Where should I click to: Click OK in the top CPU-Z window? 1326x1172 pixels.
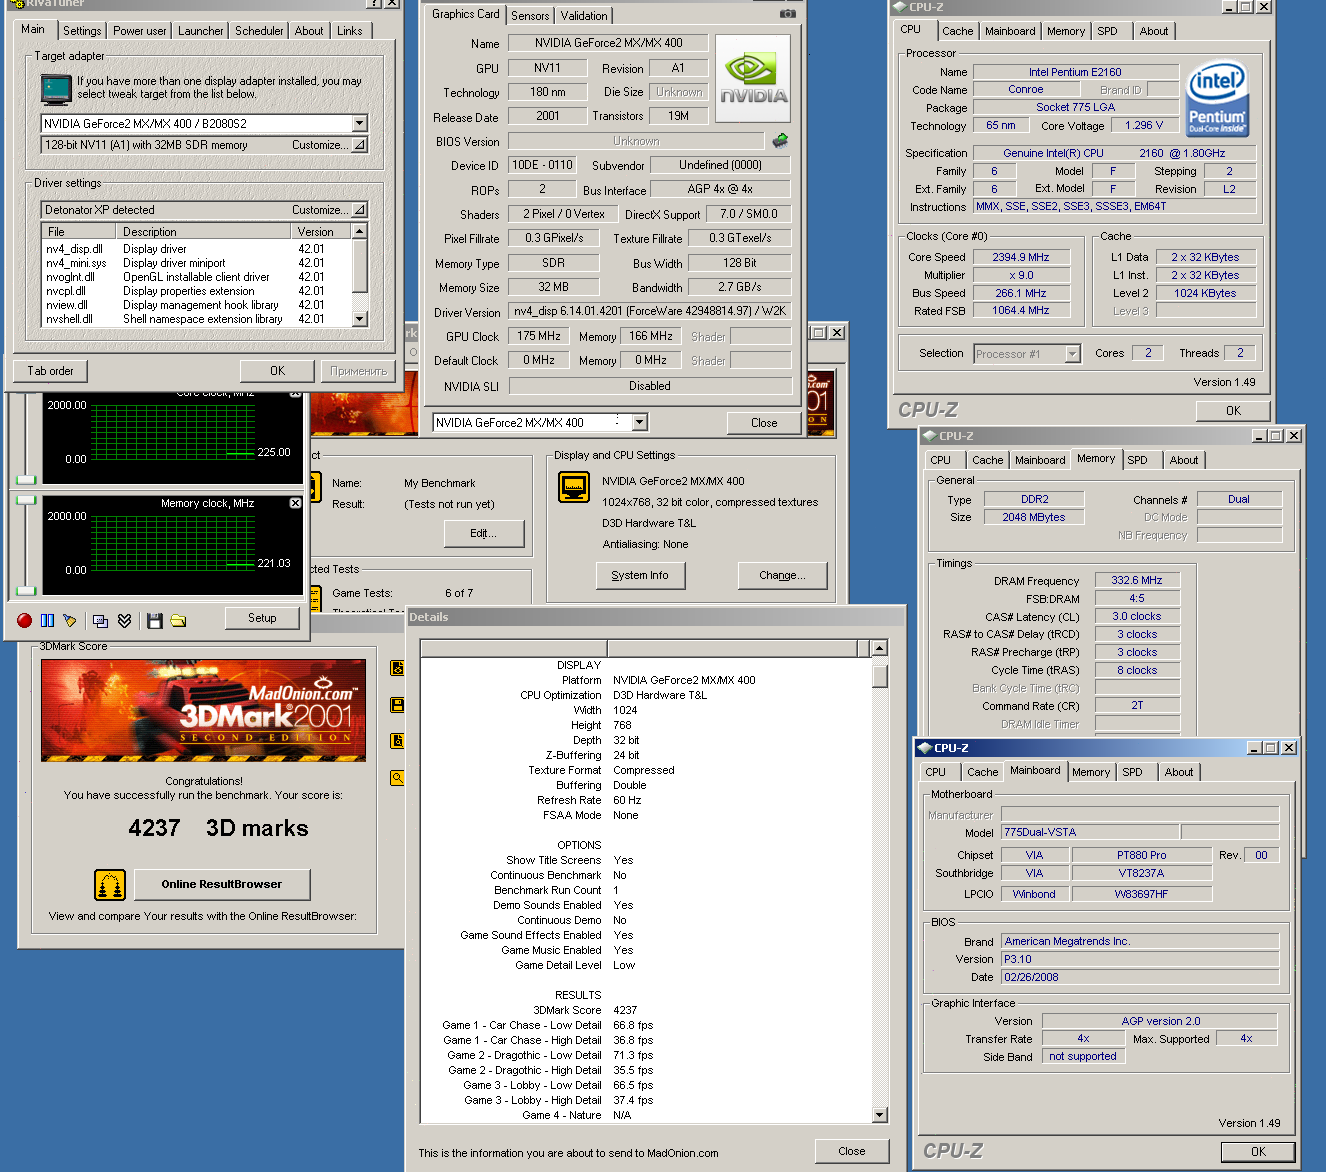tap(1233, 411)
